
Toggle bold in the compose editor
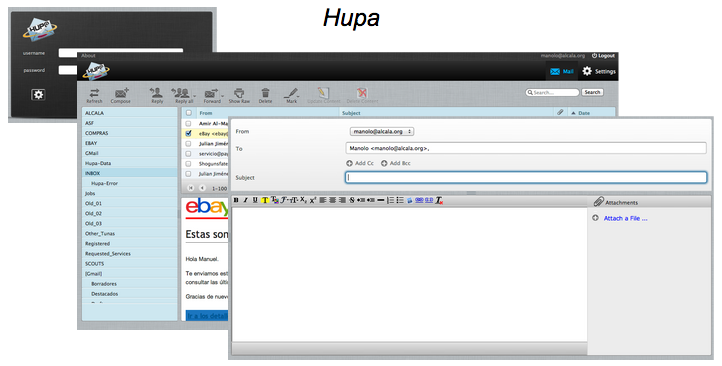click(x=236, y=200)
